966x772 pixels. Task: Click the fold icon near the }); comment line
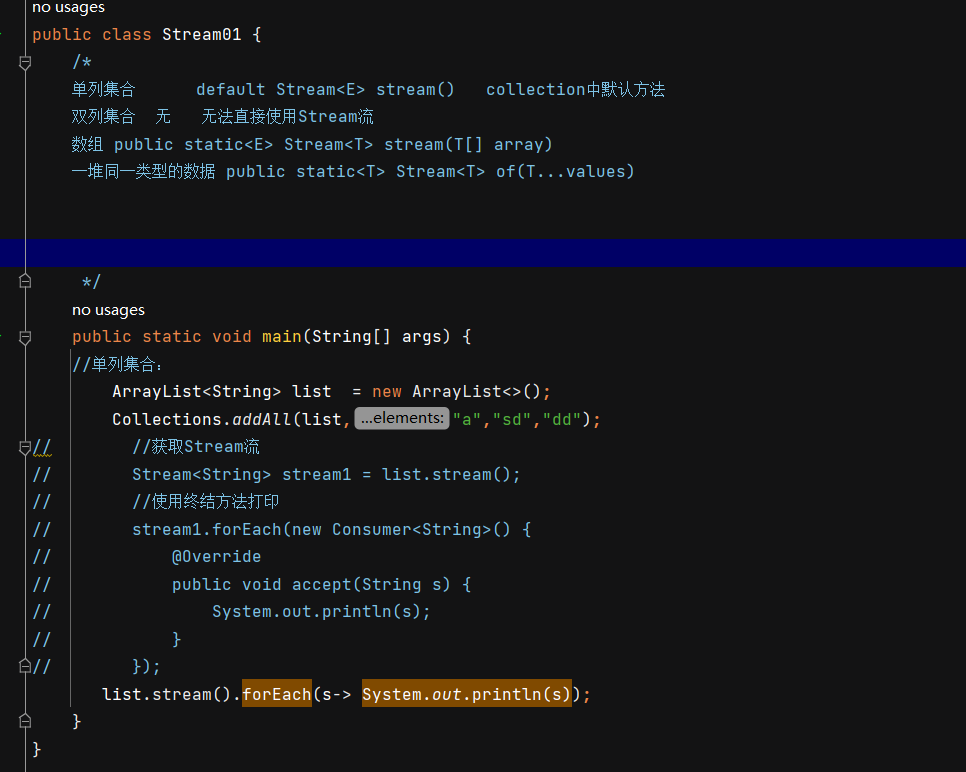point(25,666)
